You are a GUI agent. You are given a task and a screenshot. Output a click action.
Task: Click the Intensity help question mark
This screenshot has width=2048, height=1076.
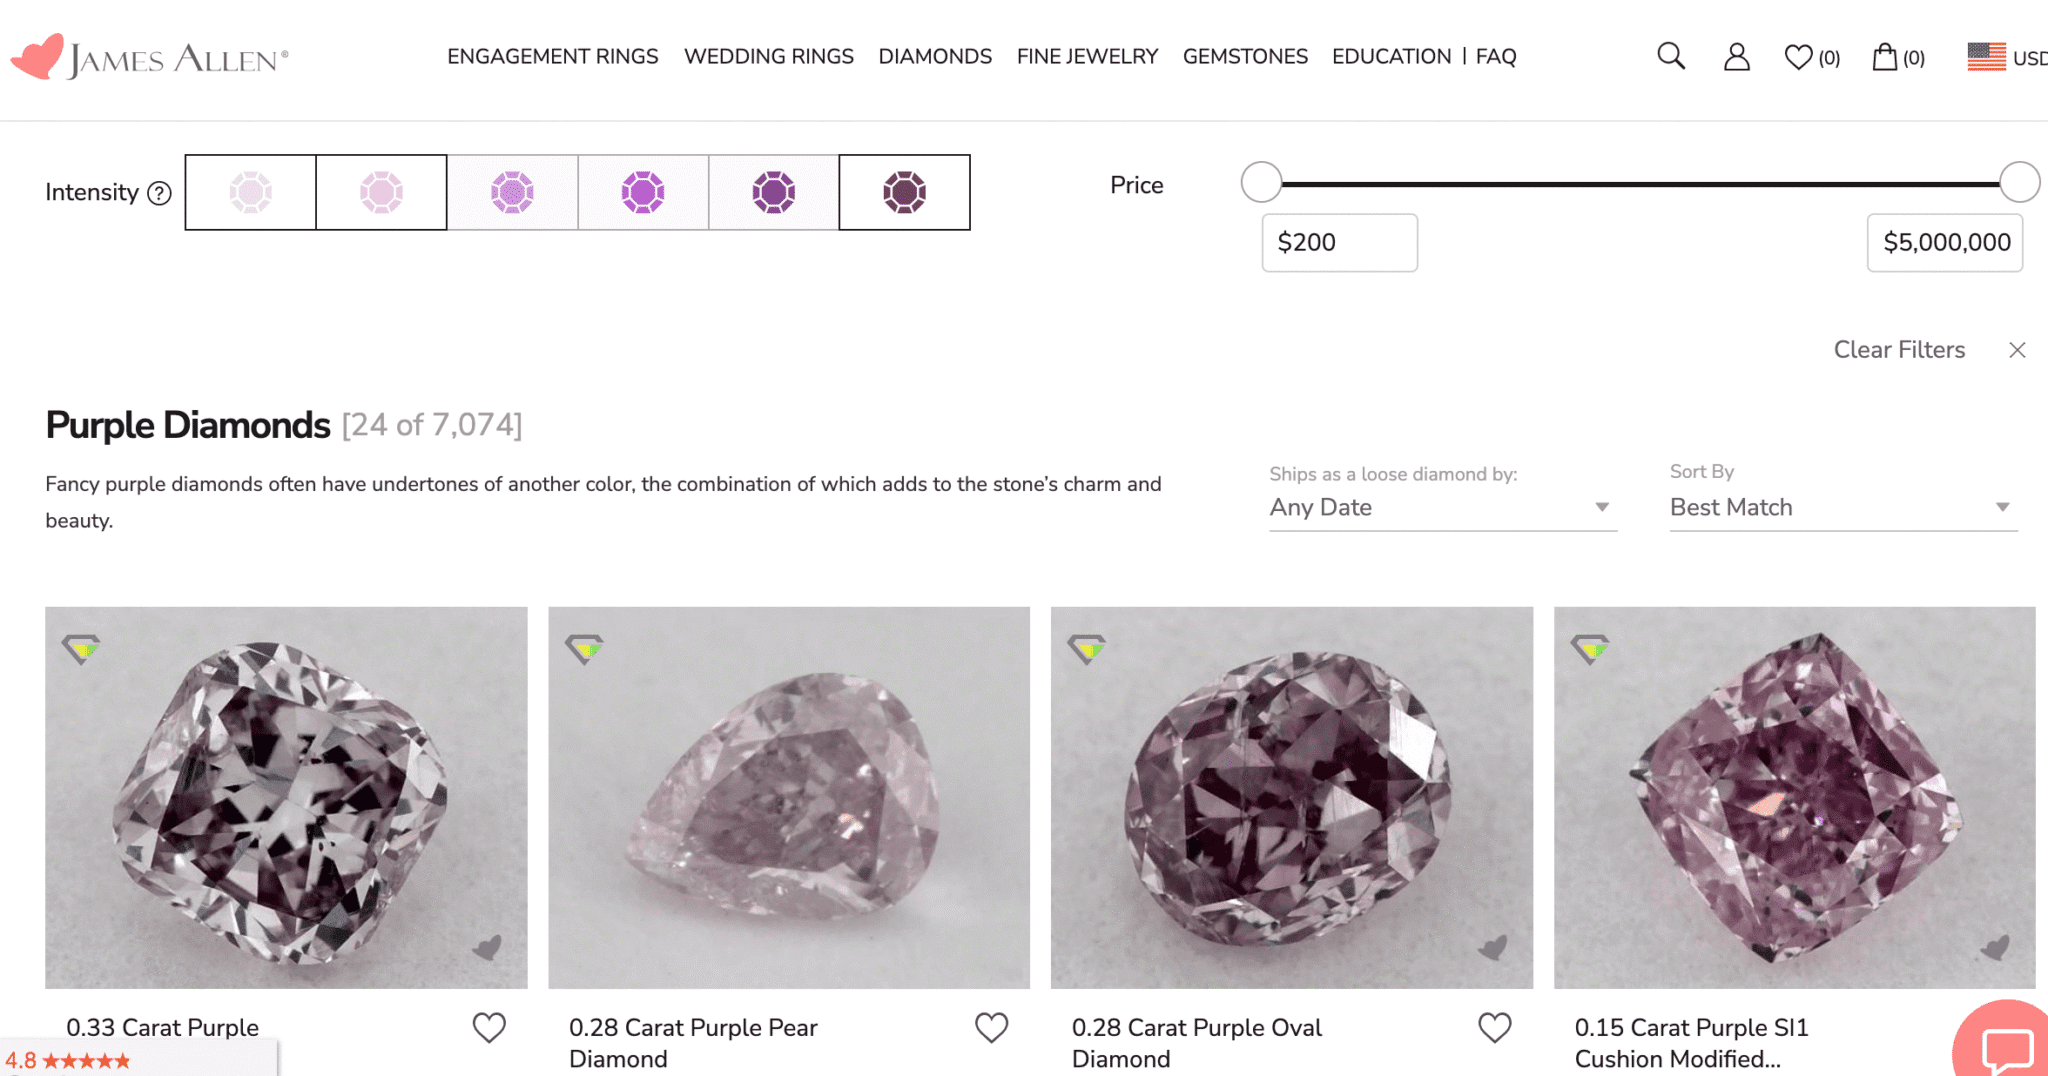pyautogui.click(x=160, y=194)
